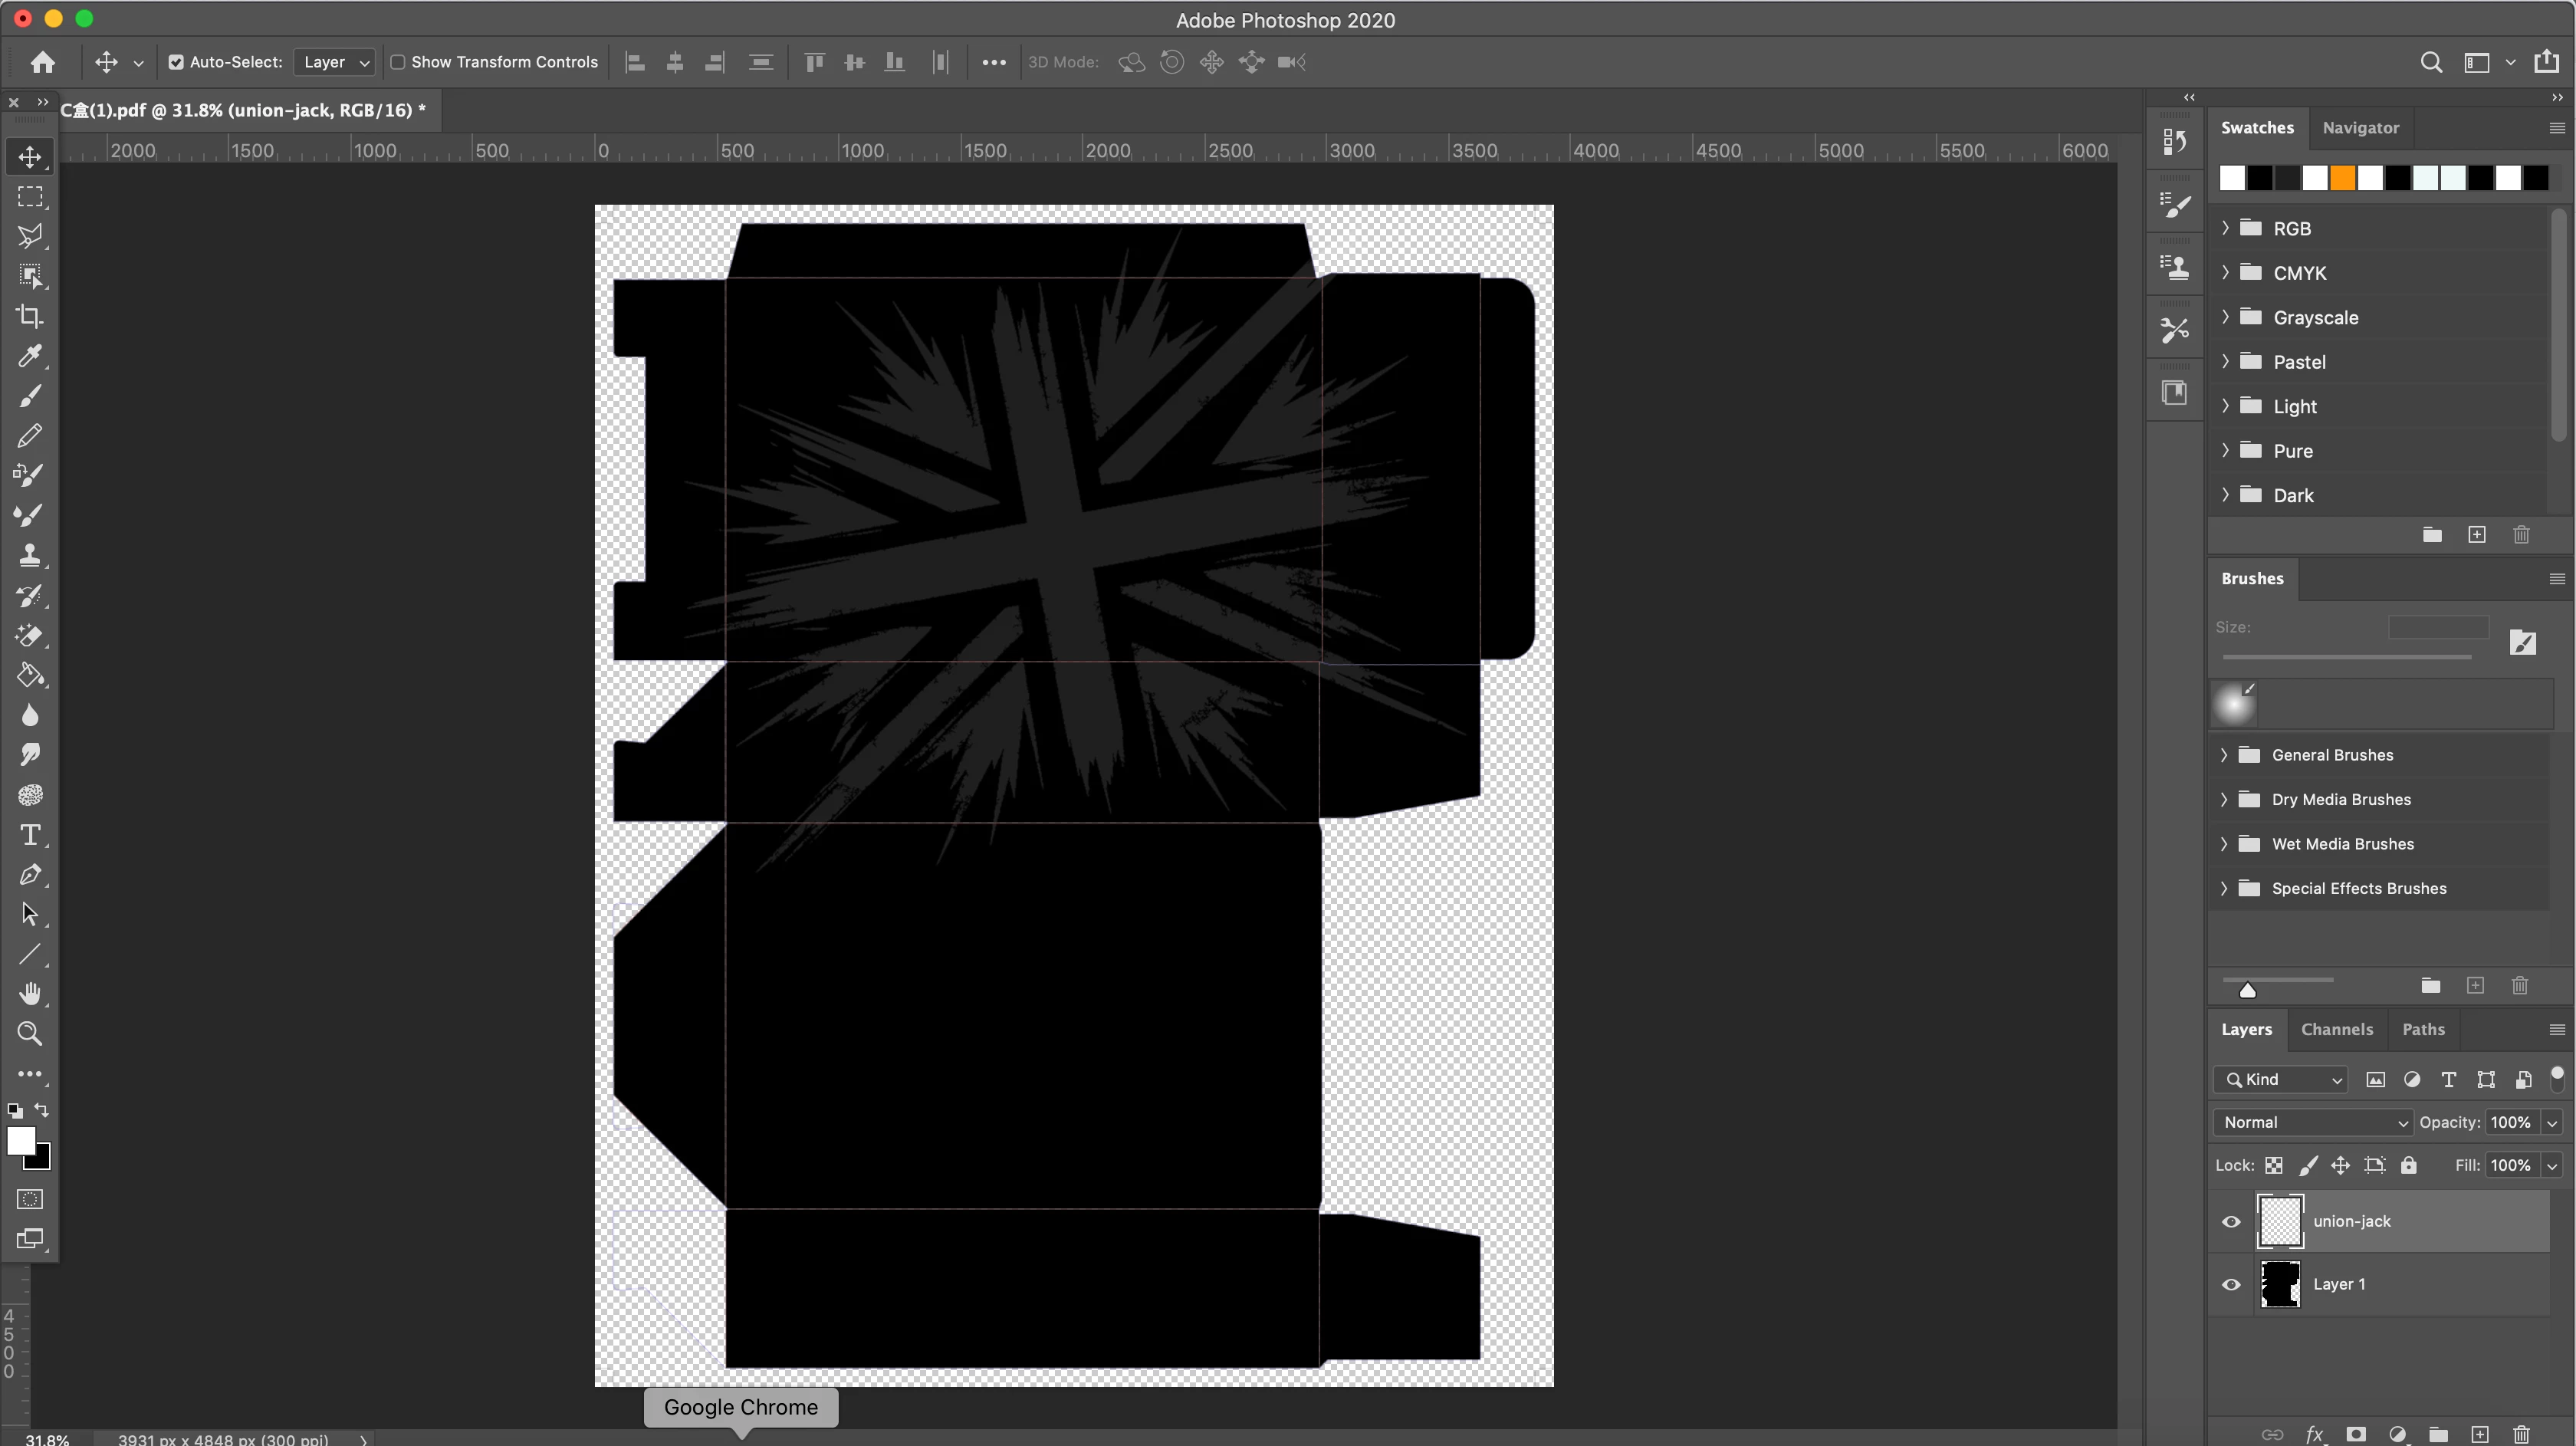Enable Show Transform Controls checkbox
Viewport: 2576px width, 1446px height.
point(398,62)
